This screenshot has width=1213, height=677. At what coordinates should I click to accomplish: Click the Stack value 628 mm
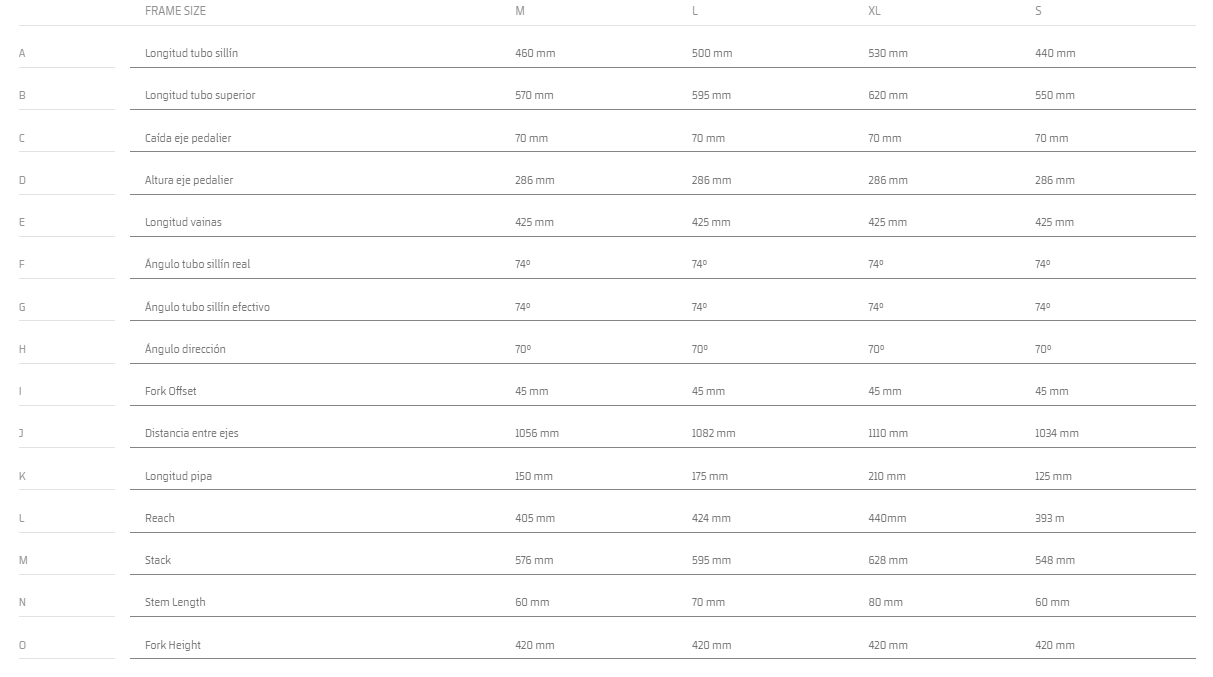pos(888,560)
